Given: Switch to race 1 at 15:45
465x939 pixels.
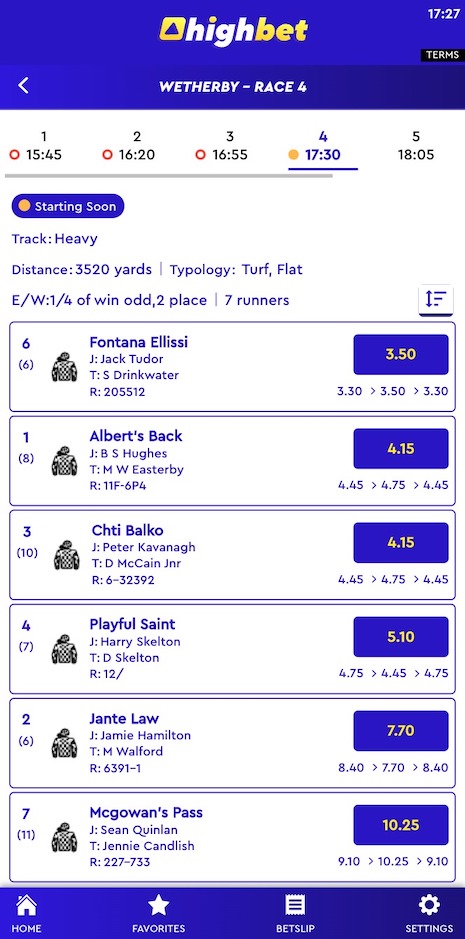Looking at the screenshot, I should pyautogui.click(x=36, y=146).
